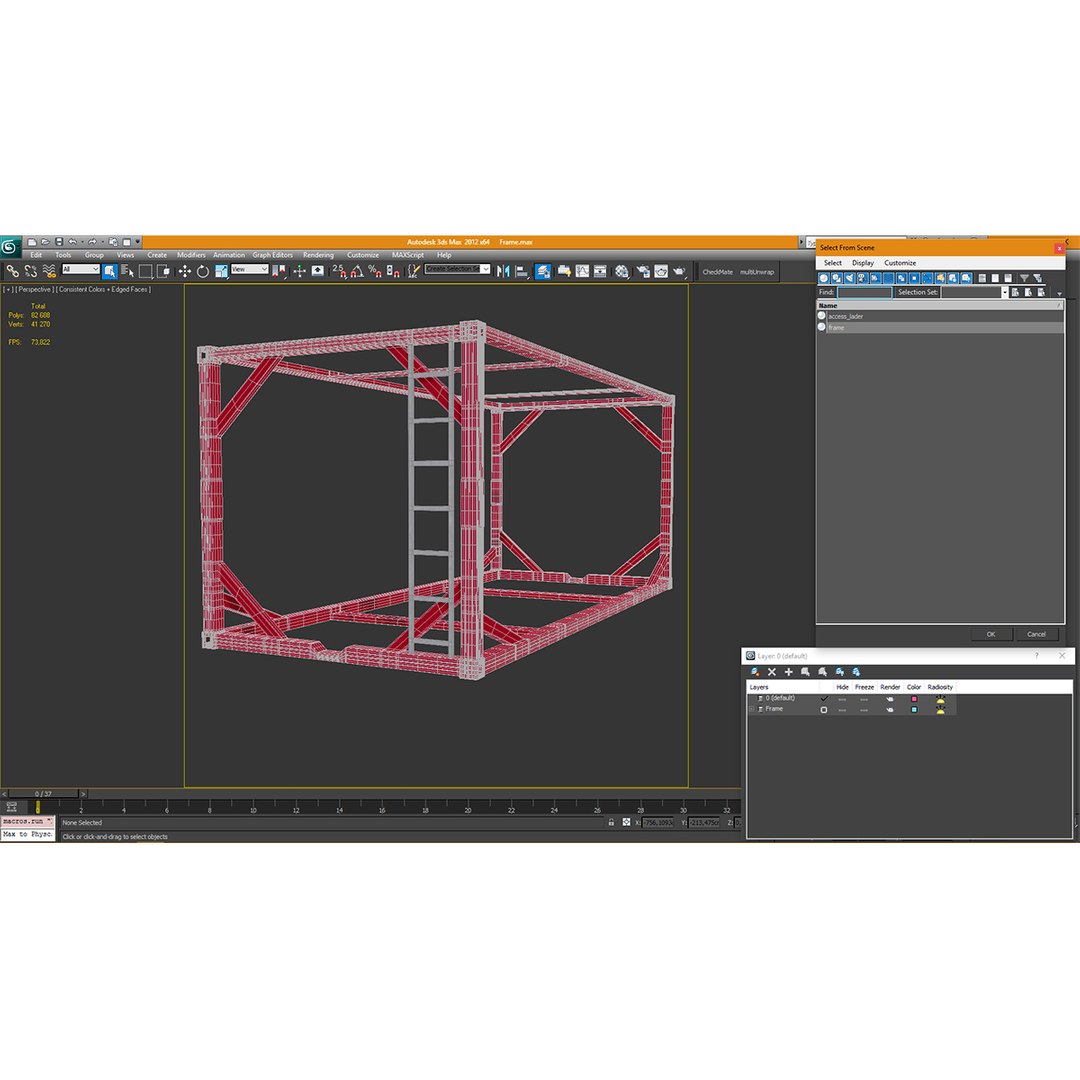This screenshot has height=1080, width=1080.
Task: Open Select by Name tool in main toolbar
Action: coord(127,271)
